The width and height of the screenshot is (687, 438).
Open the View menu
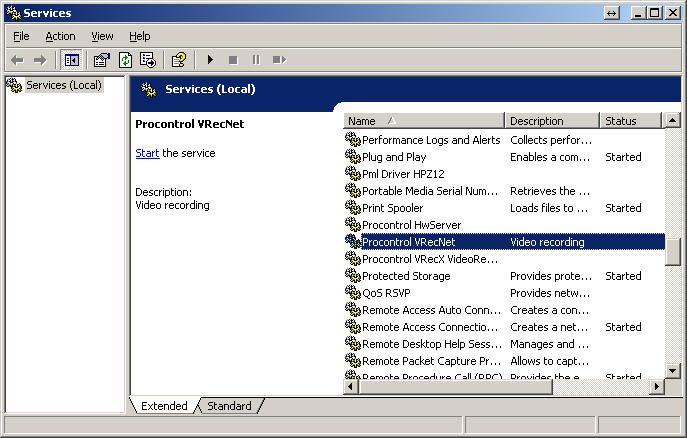[102, 36]
